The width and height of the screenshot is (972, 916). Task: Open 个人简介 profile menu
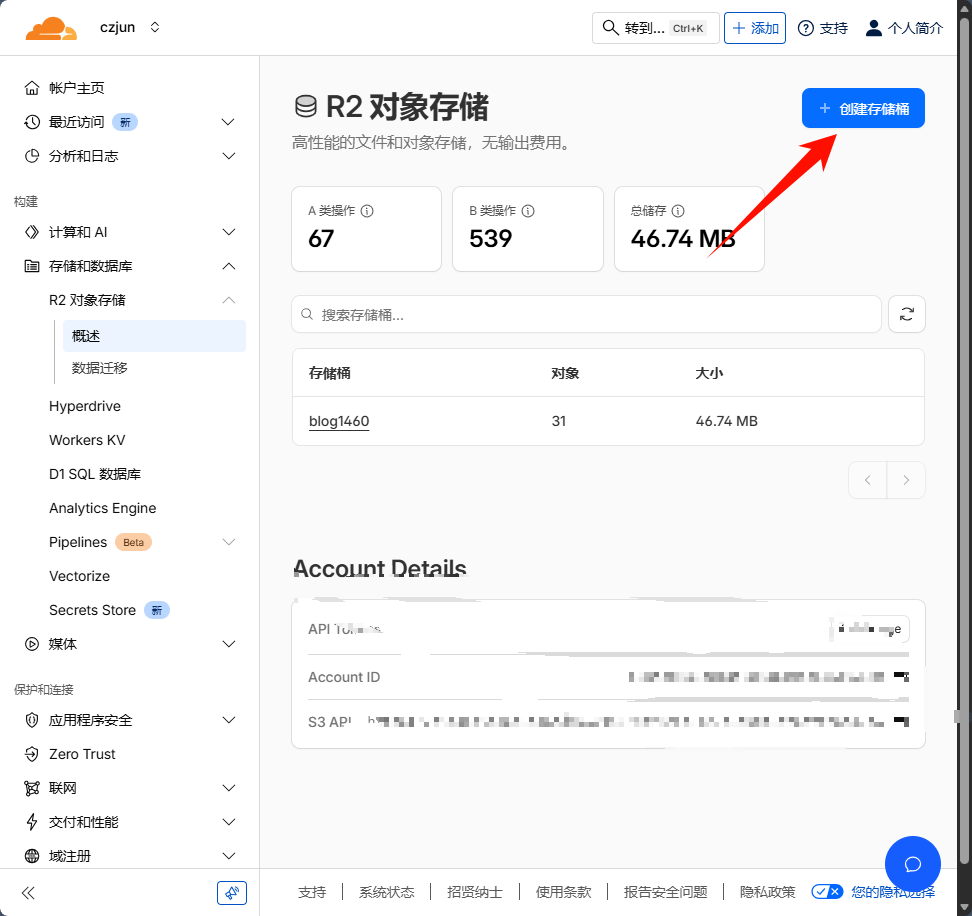(x=903, y=28)
